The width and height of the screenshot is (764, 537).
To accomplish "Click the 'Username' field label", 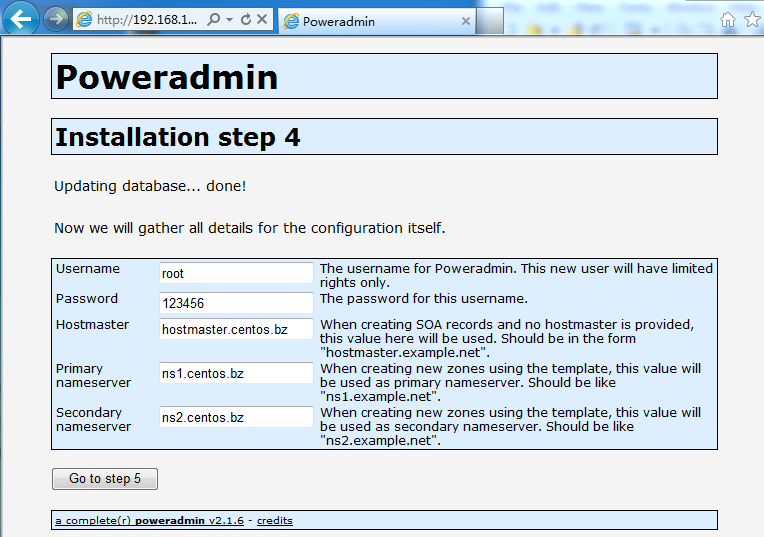I will point(88,268).
